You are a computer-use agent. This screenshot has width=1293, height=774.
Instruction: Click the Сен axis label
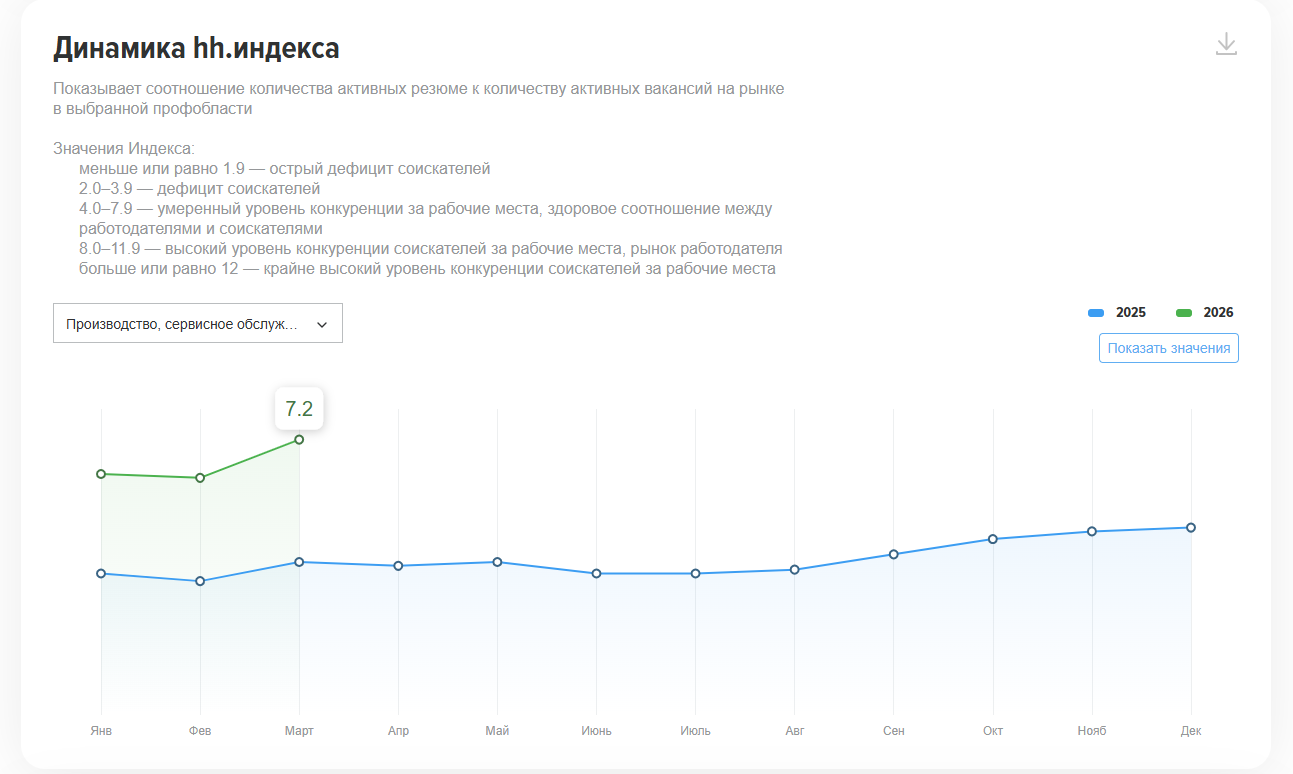[x=893, y=731]
